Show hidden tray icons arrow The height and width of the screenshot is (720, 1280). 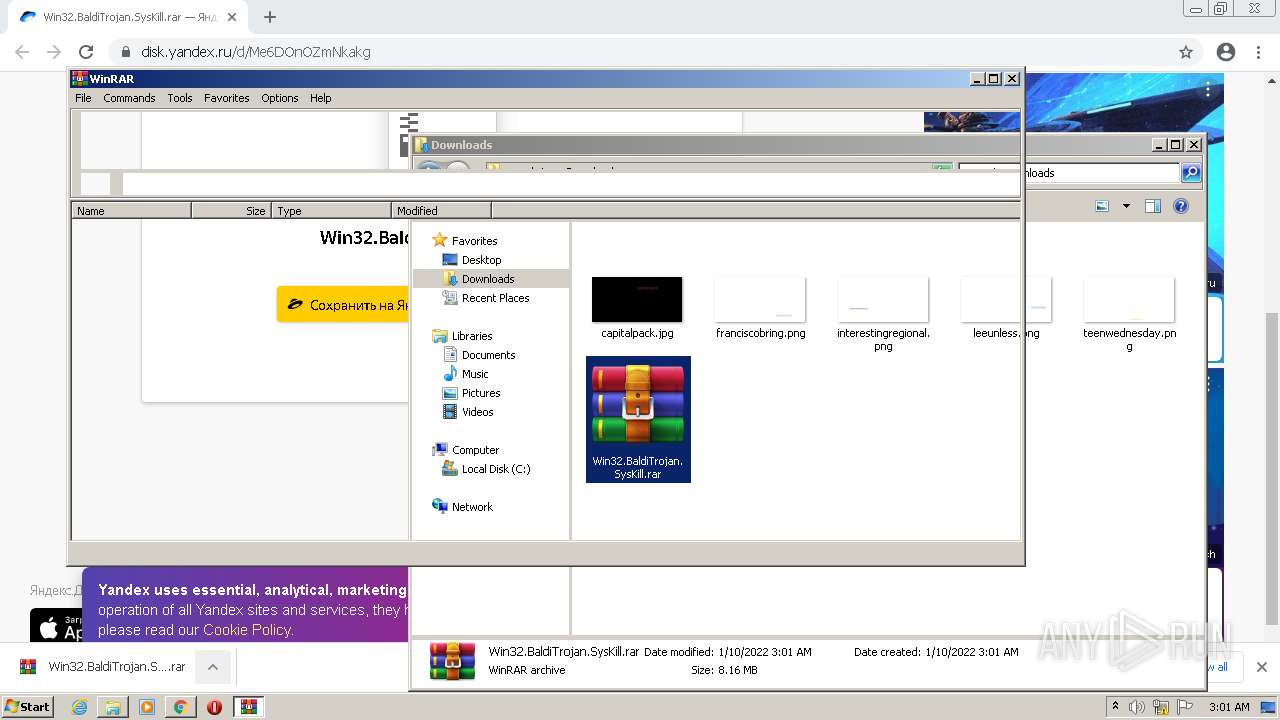(1116, 707)
